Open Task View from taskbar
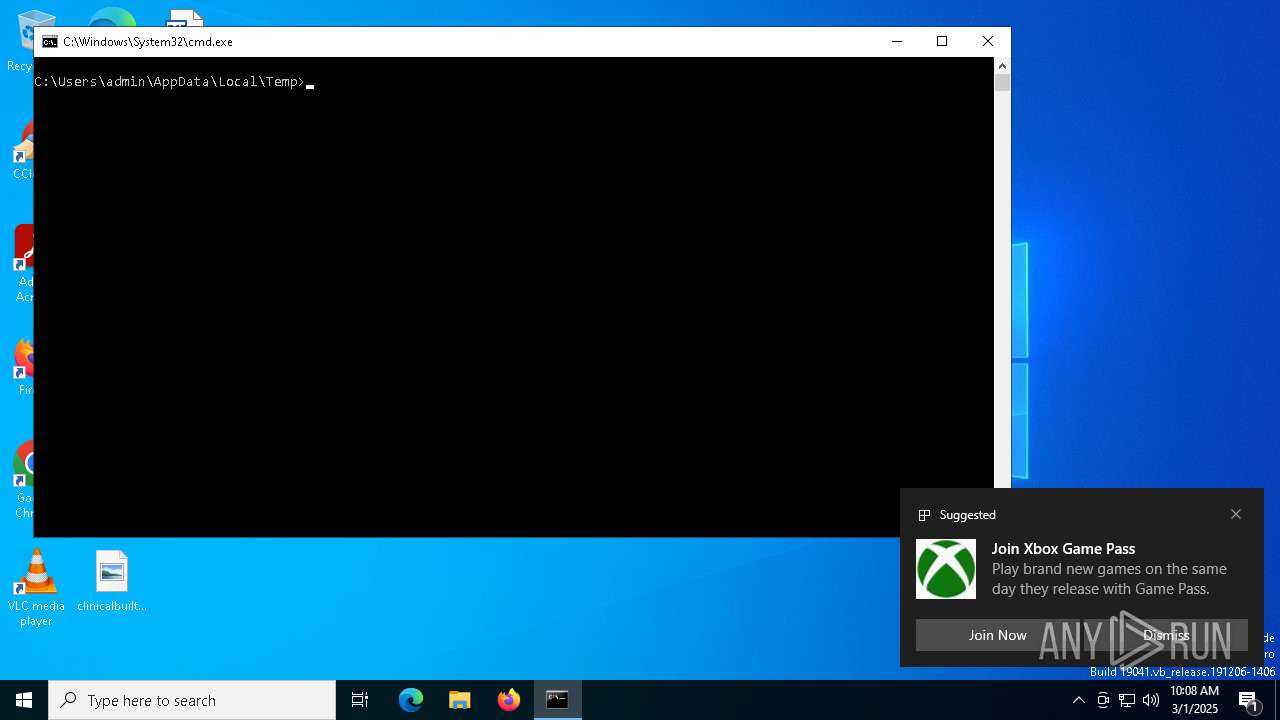Image resolution: width=1280 pixels, height=720 pixels. (360, 700)
